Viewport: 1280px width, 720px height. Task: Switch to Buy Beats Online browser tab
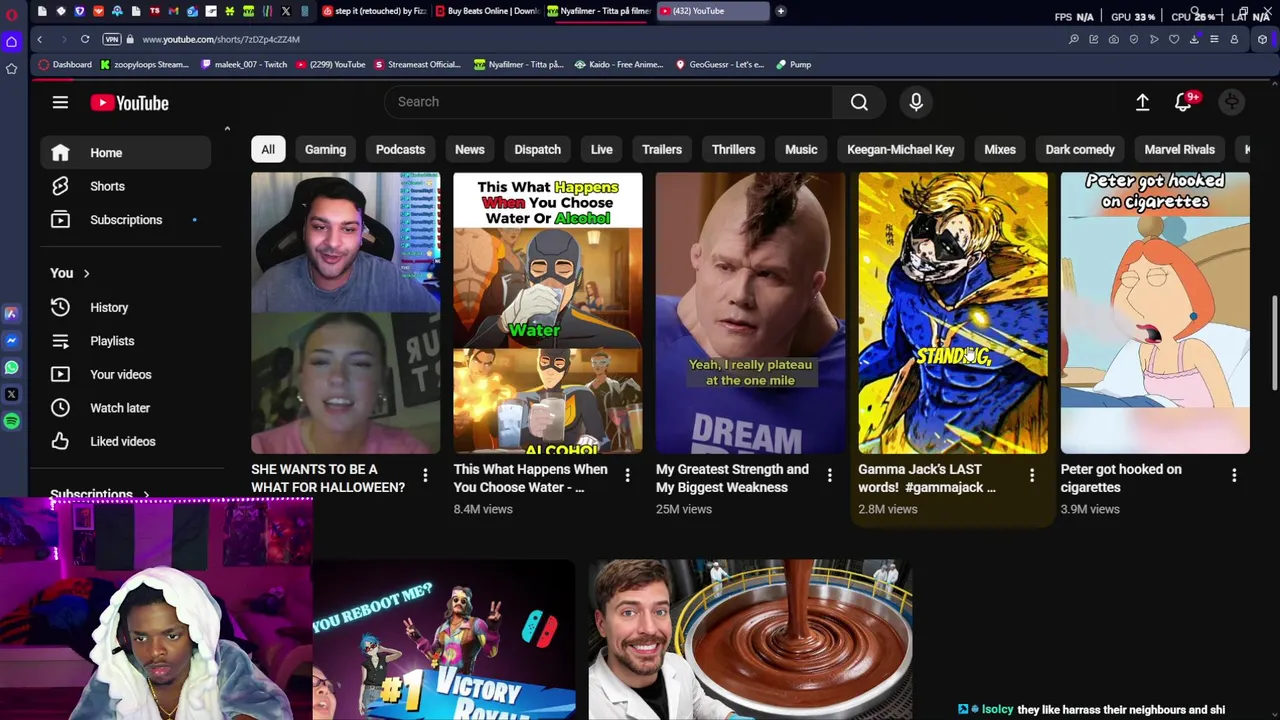coord(486,11)
